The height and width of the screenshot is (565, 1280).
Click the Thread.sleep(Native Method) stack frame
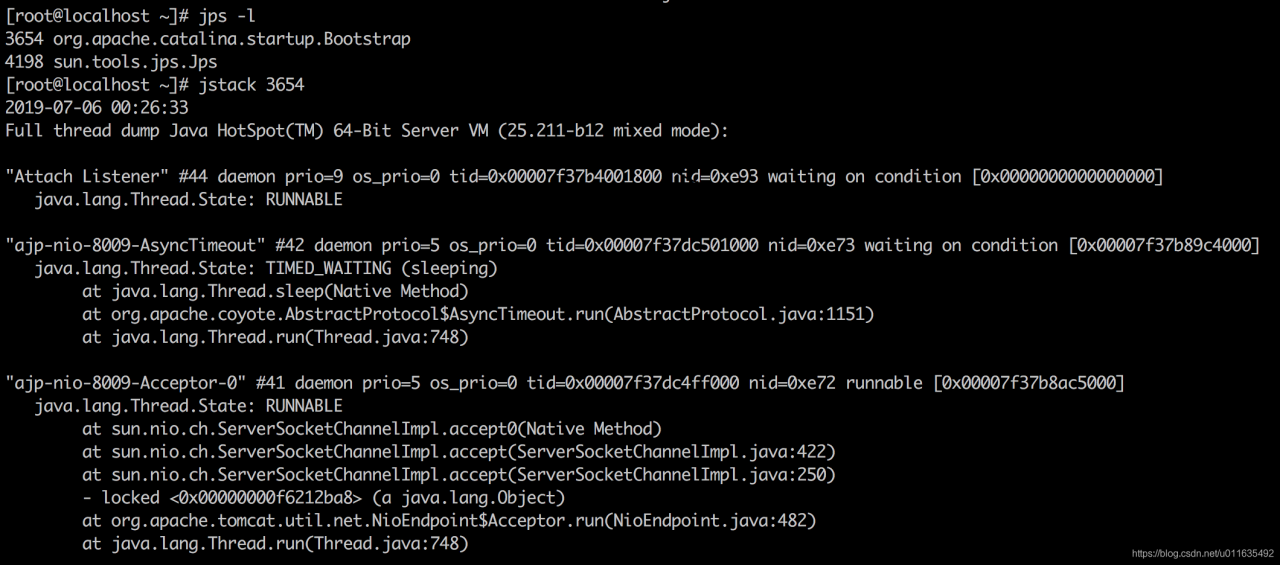click(x=275, y=291)
